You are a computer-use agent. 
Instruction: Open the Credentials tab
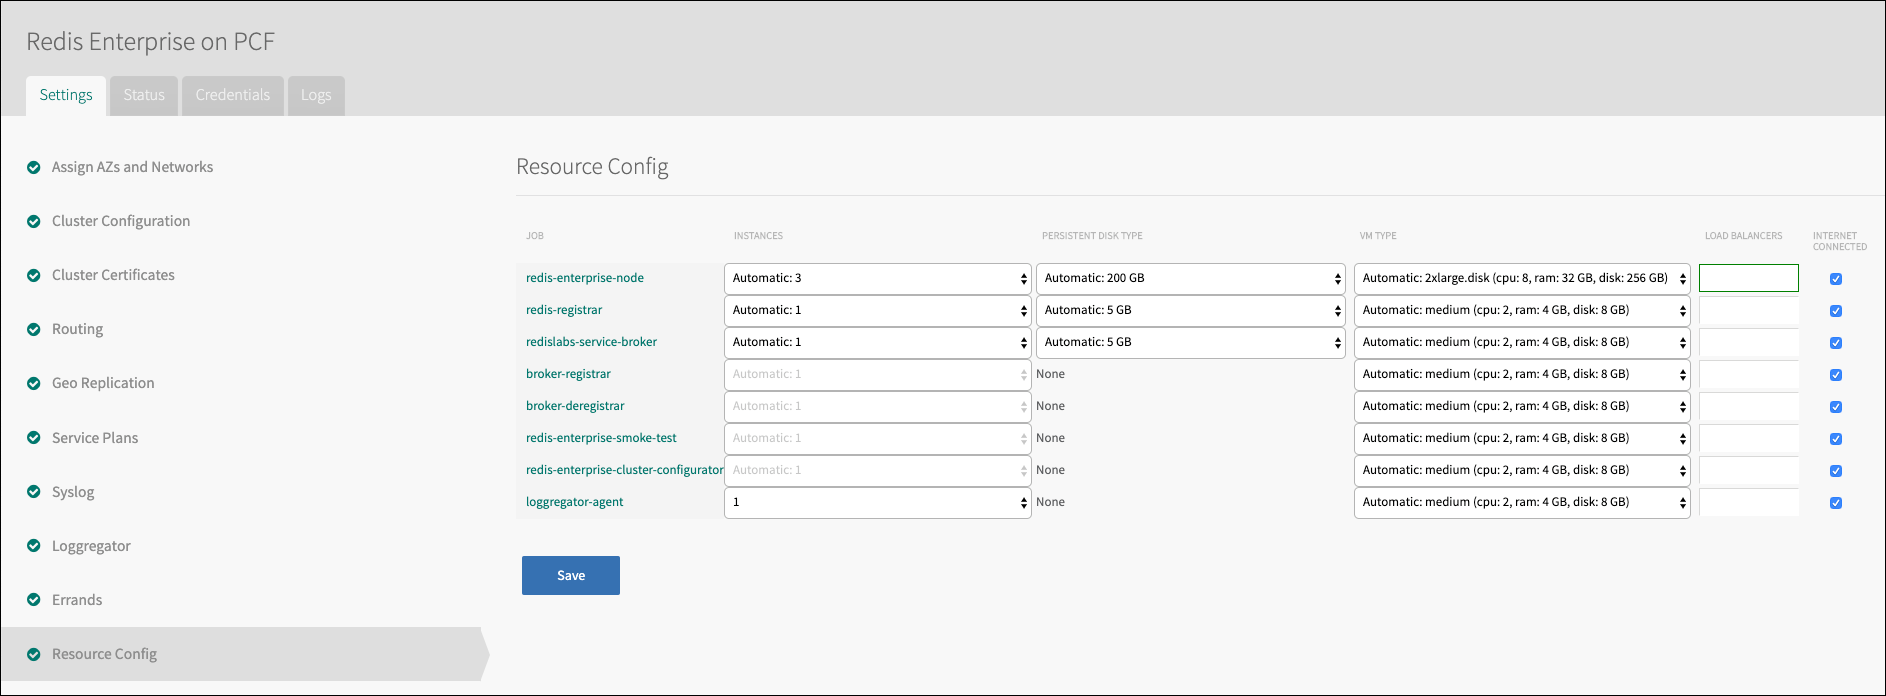pos(232,95)
